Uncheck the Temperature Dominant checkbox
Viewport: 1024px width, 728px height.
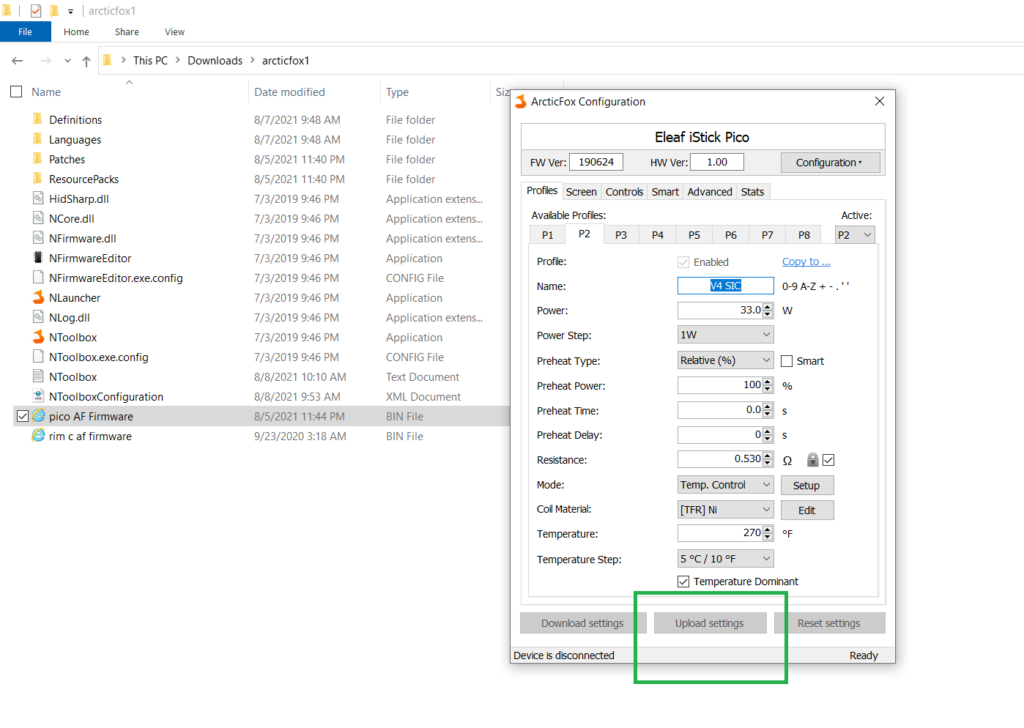click(683, 581)
